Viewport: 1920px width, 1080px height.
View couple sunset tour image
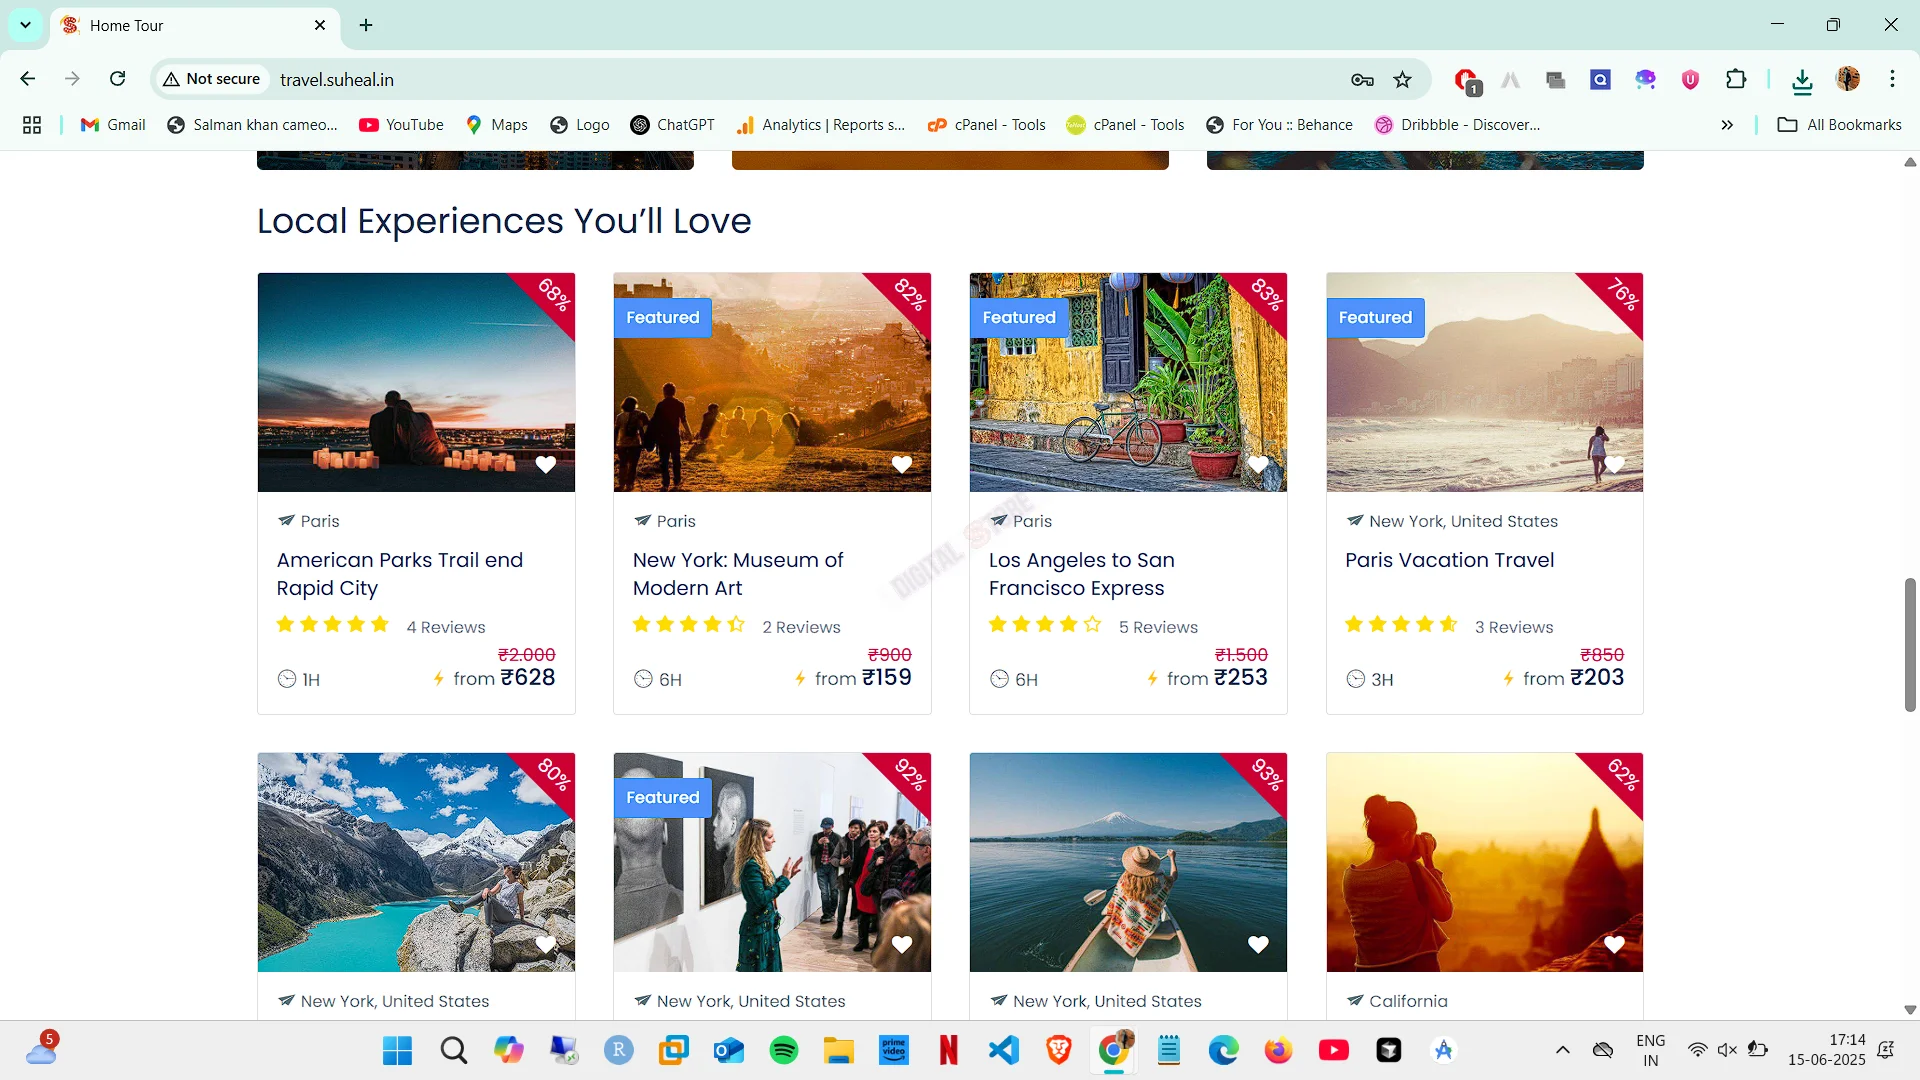pos(416,382)
